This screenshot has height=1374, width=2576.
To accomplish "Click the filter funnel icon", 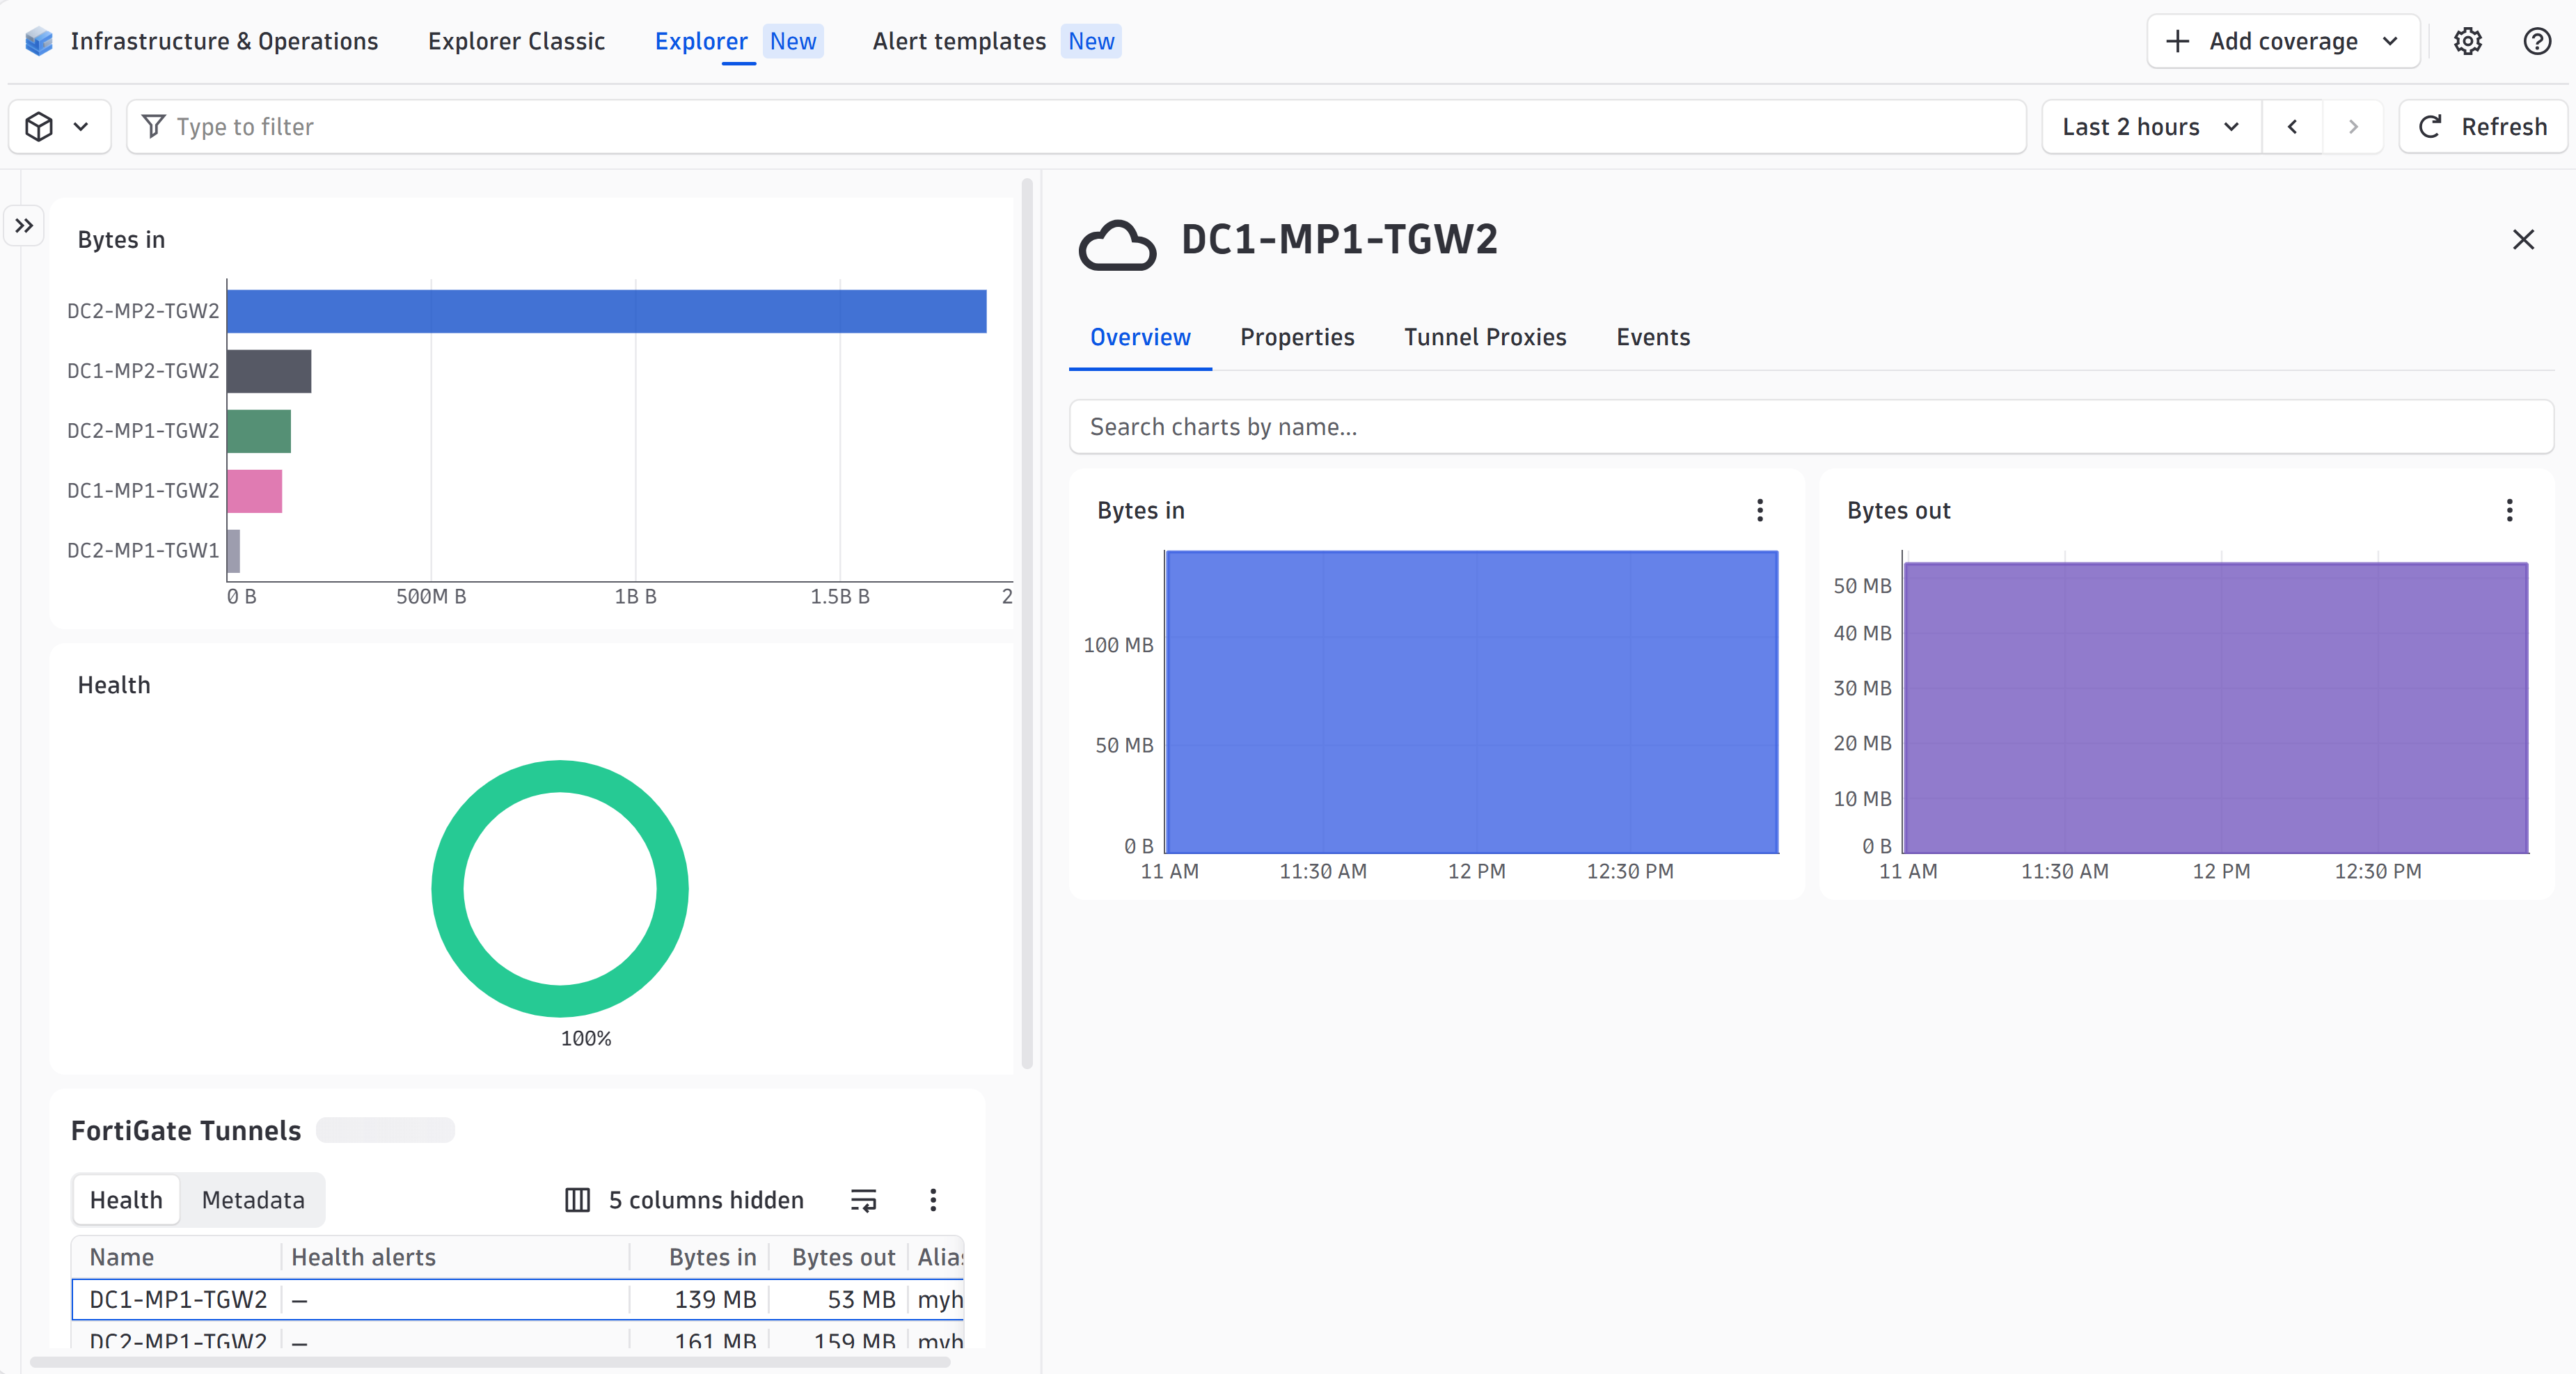I will (153, 126).
